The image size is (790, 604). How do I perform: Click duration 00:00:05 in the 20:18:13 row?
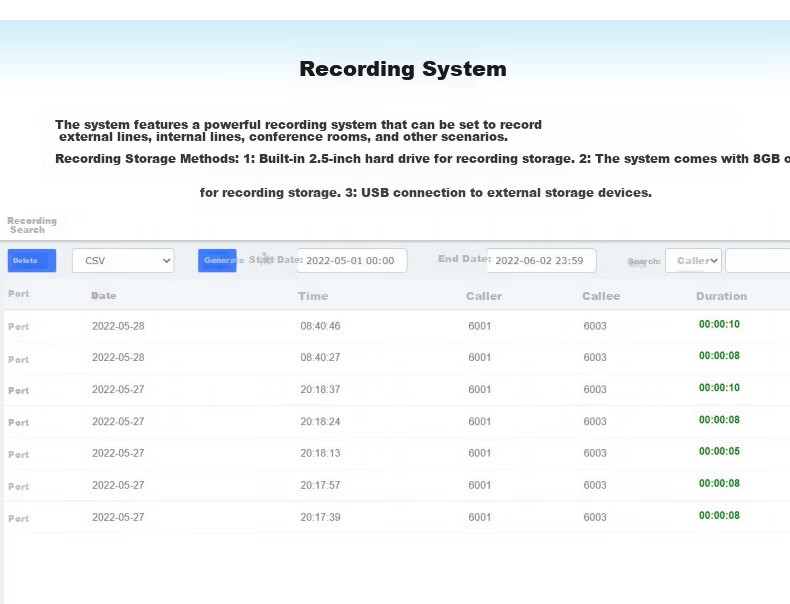pos(719,451)
